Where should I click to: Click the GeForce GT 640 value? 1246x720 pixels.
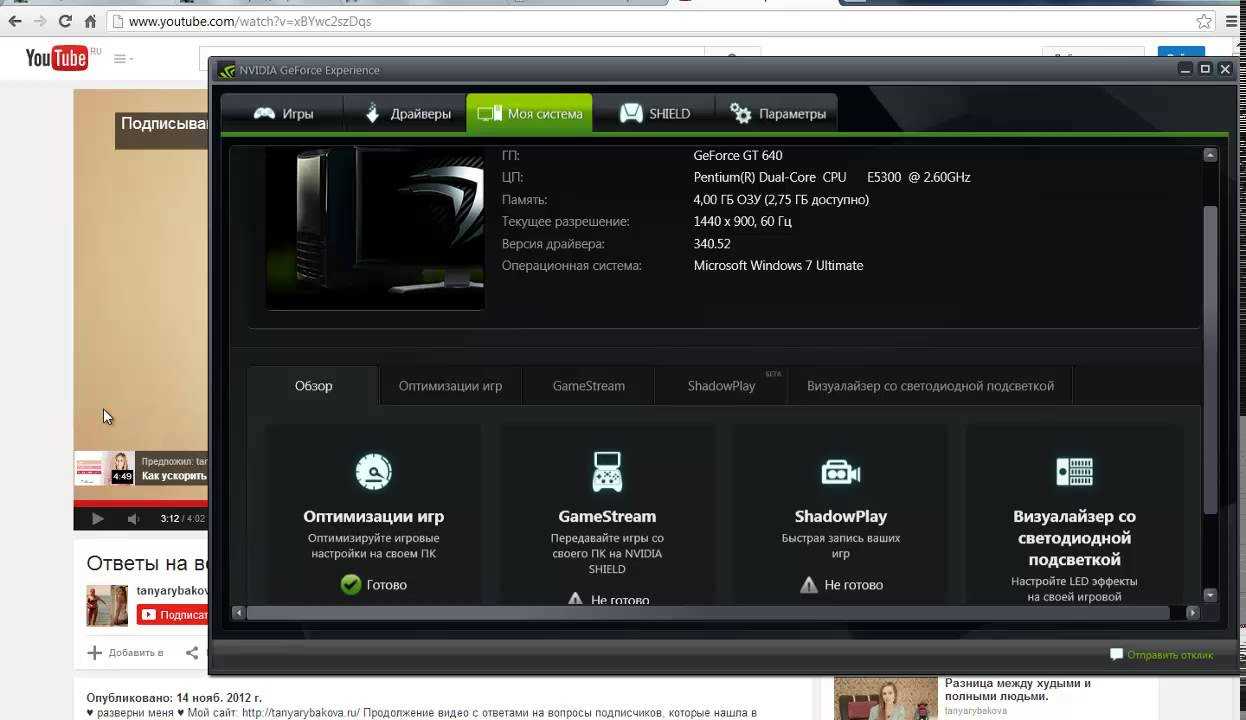(738, 155)
